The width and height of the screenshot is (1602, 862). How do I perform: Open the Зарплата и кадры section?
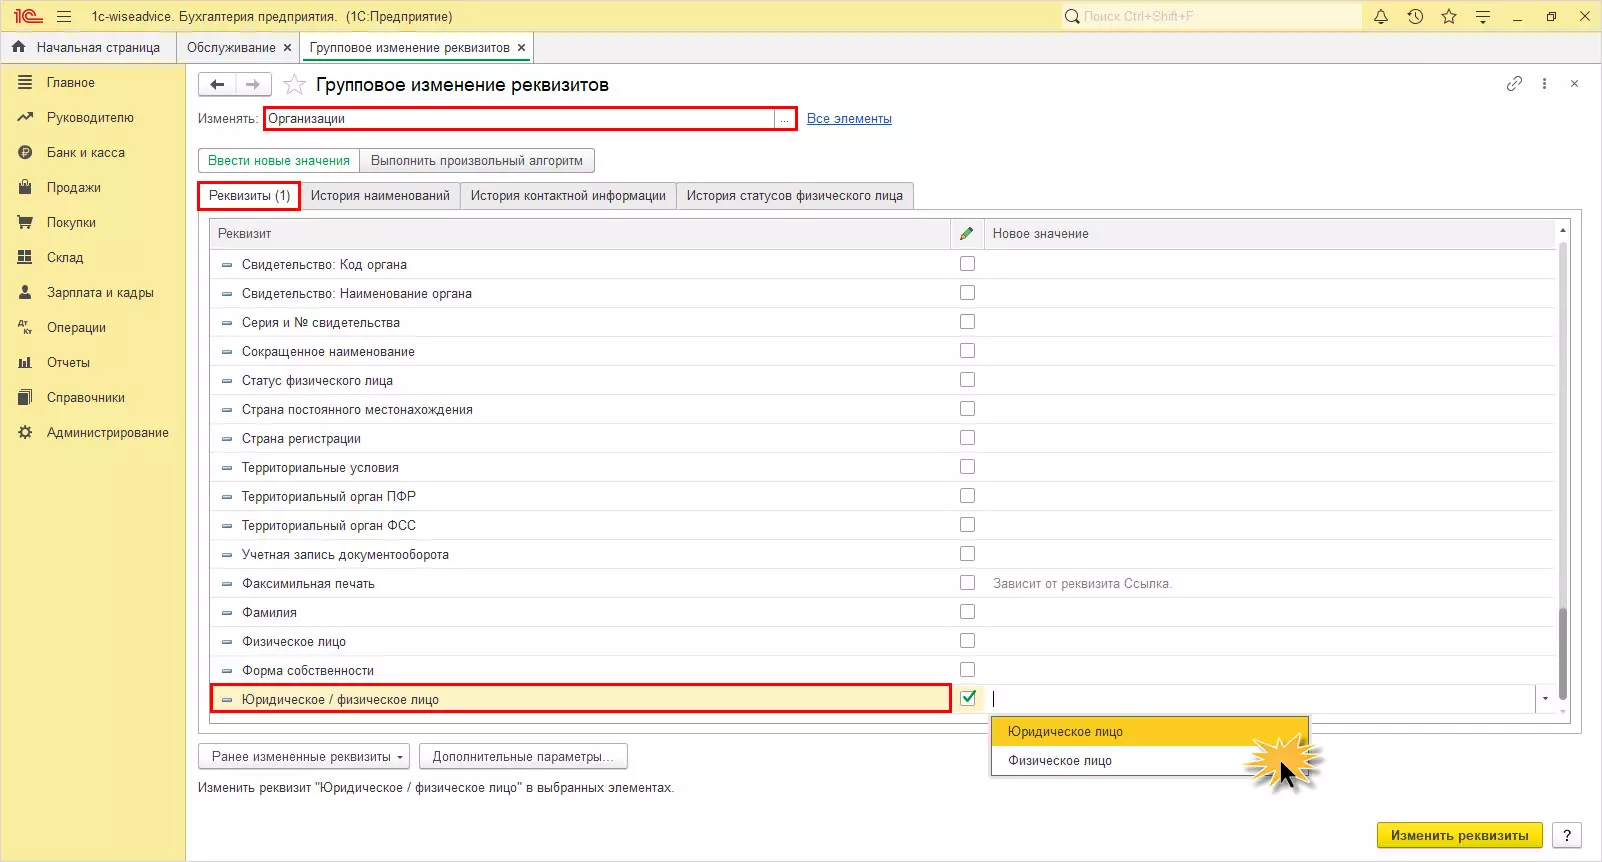pyautogui.click(x=100, y=293)
